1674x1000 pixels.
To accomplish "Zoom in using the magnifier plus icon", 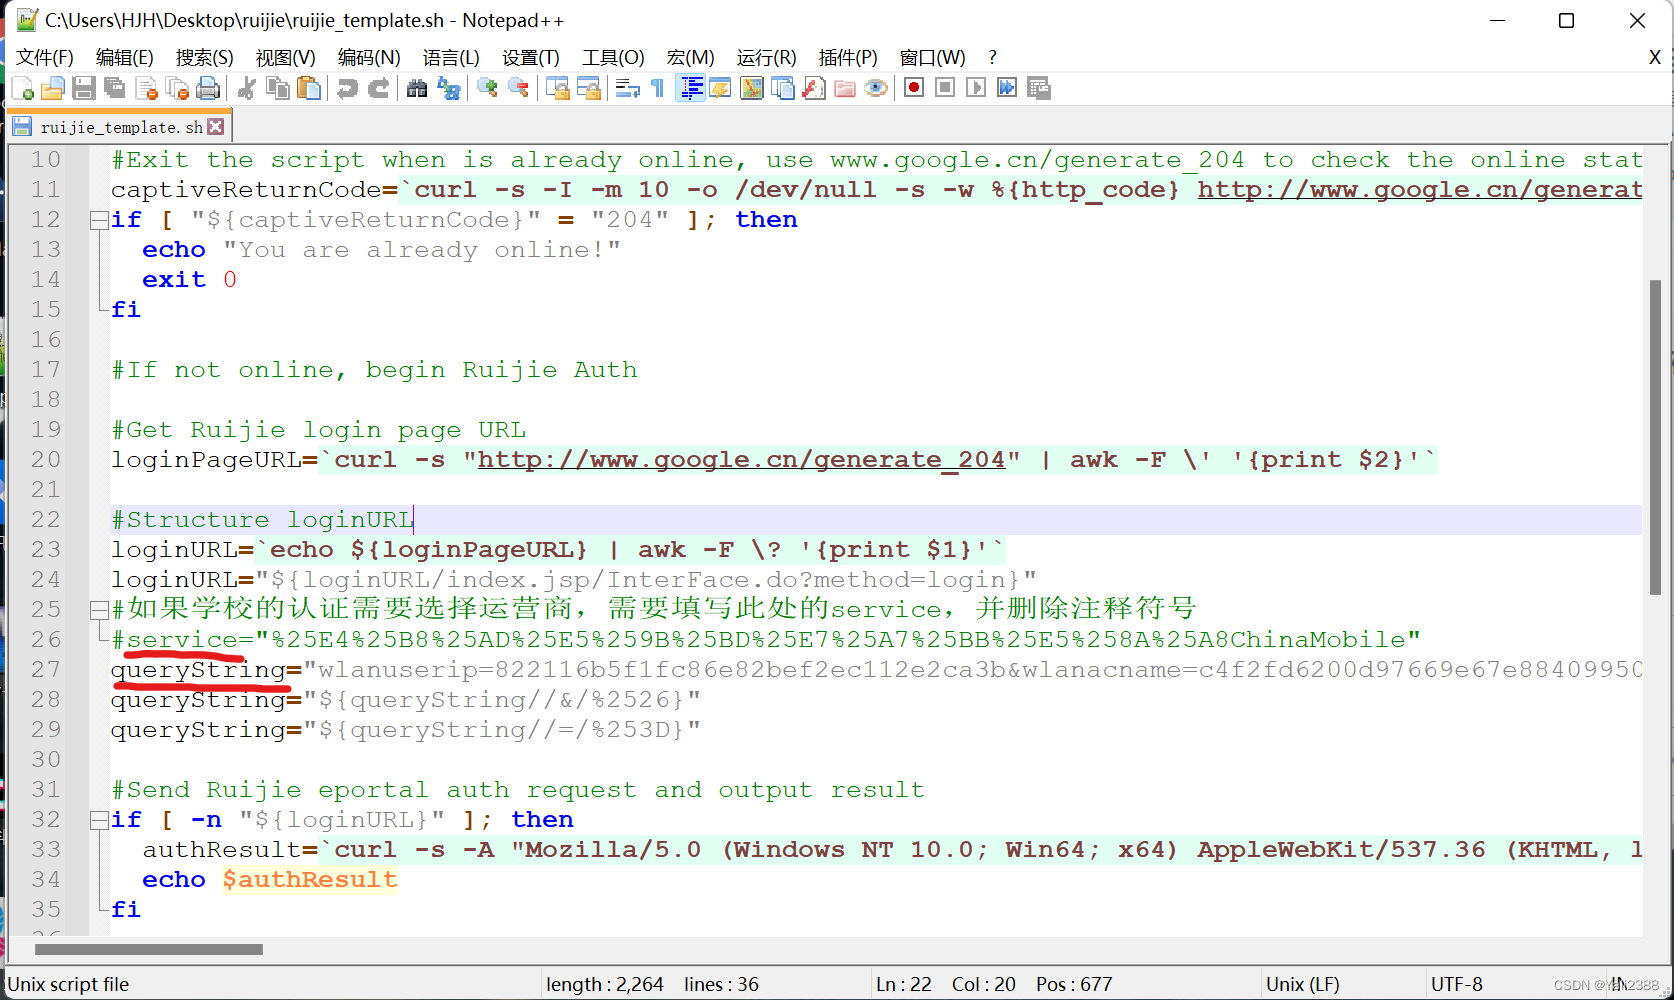I will point(488,88).
